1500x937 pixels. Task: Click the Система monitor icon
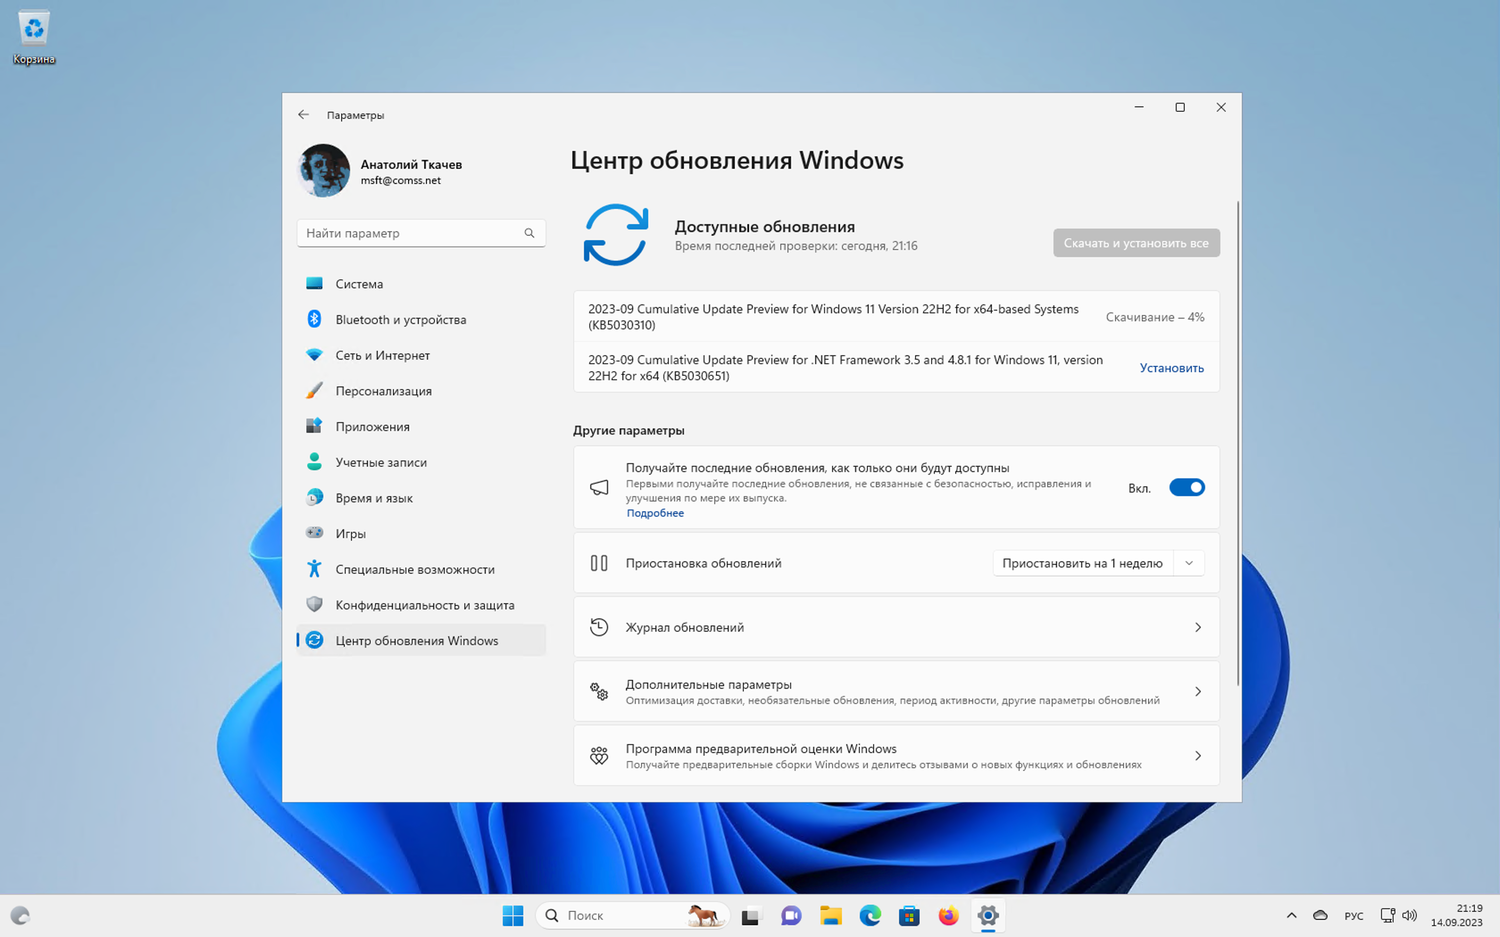314,284
